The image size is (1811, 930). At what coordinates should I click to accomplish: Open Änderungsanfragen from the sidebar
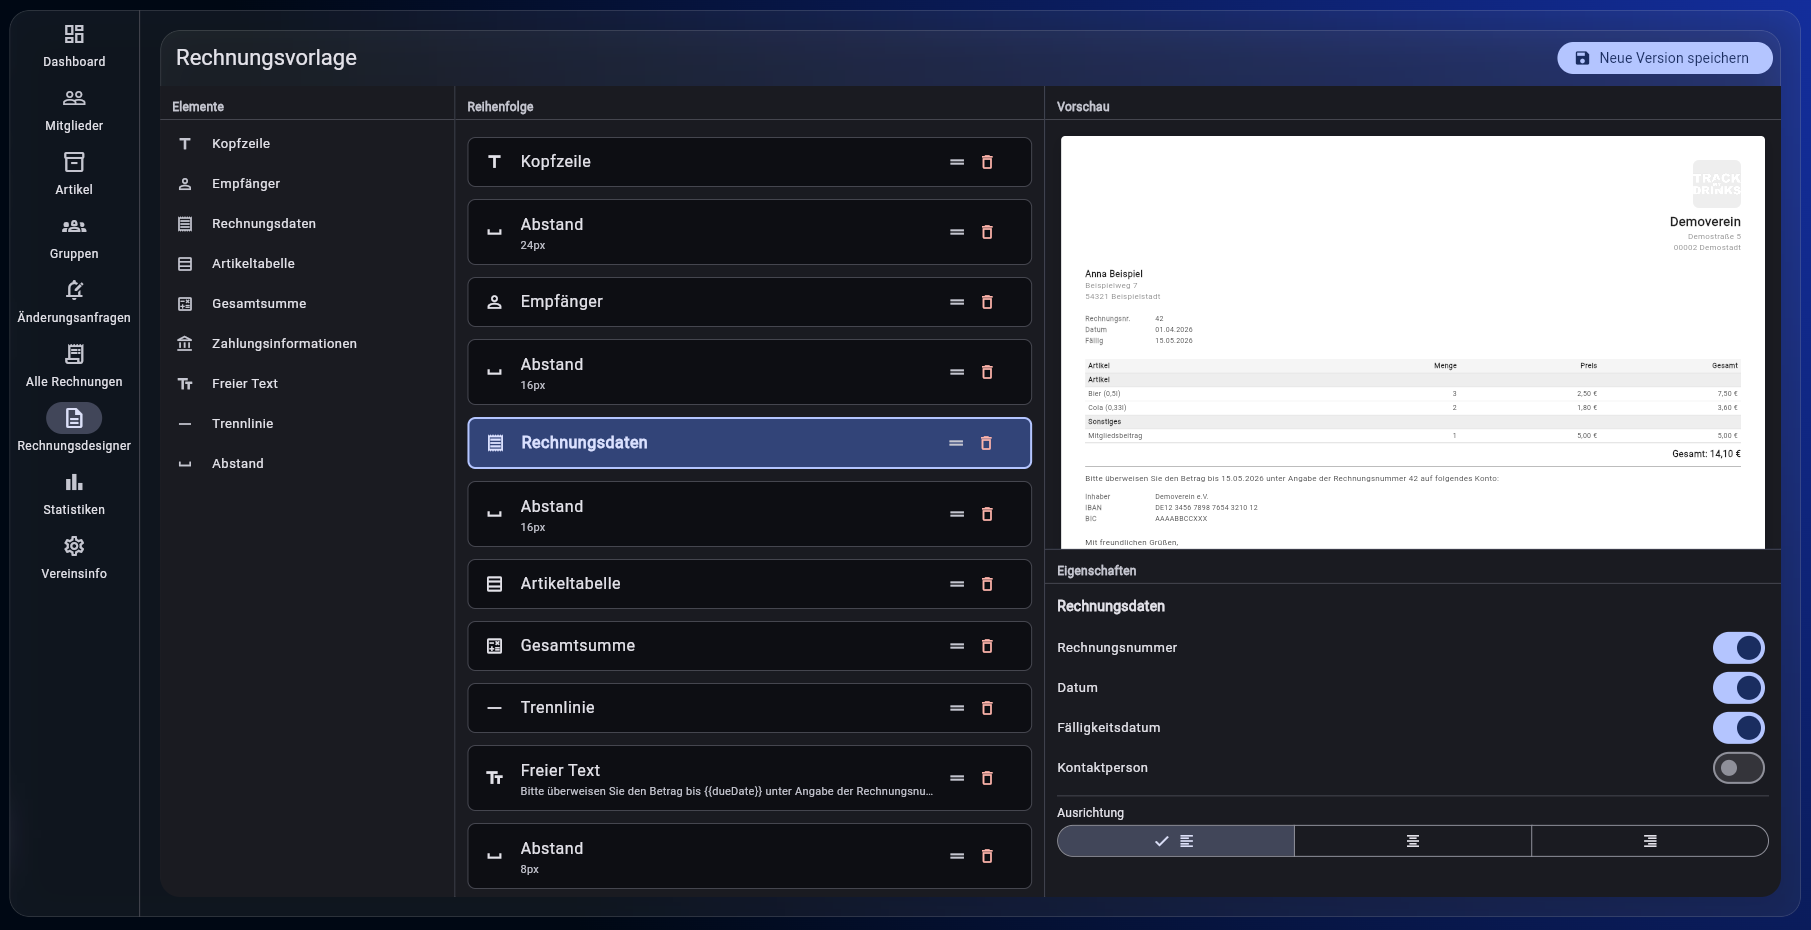pyautogui.click(x=74, y=302)
